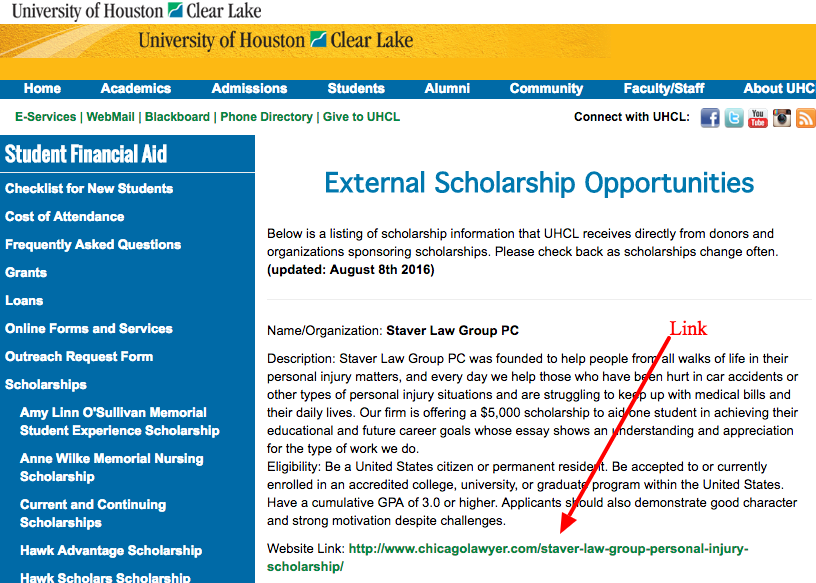Open the Blackboard link
Viewport: 816px width, 583px height.
177,117
